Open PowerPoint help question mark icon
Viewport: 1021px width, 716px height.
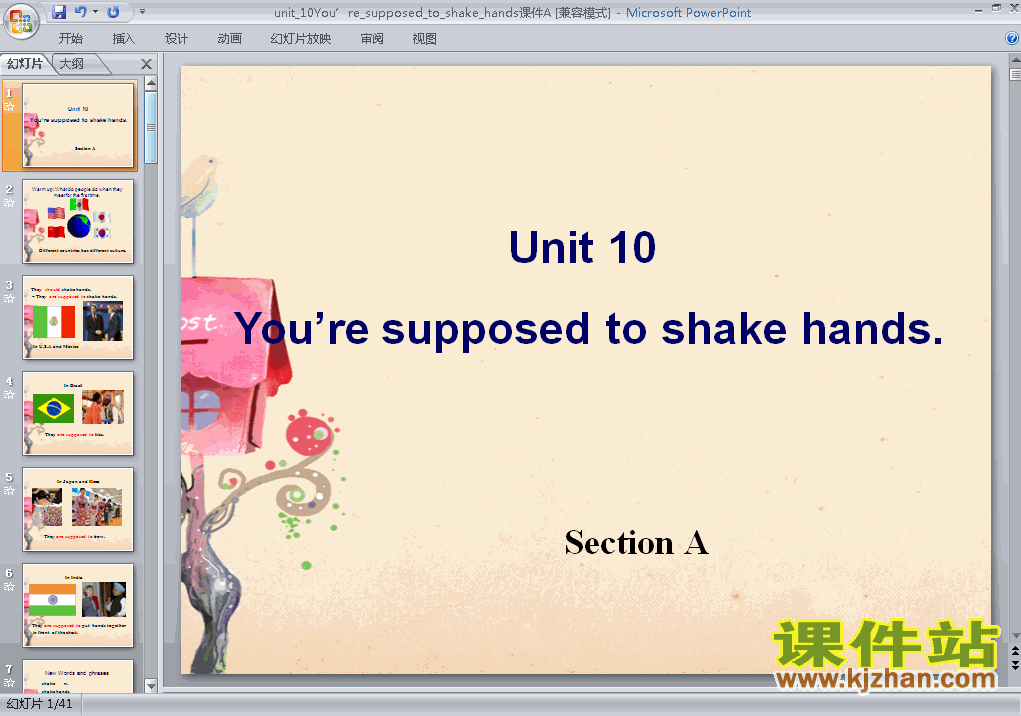tap(1013, 38)
